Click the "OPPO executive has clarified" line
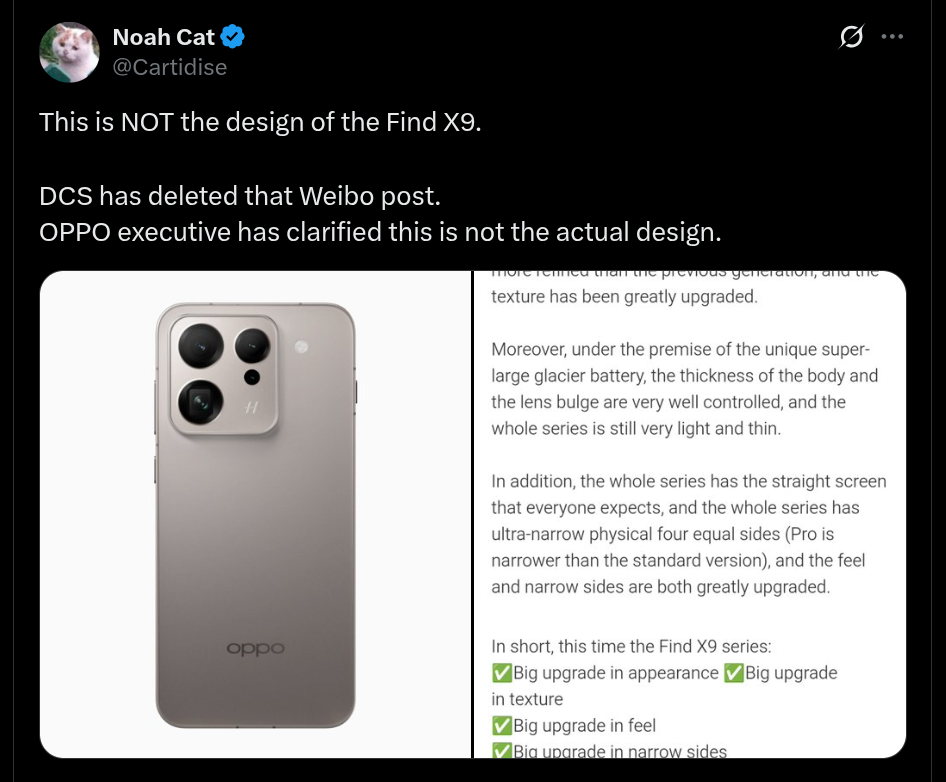The height and width of the screenshot is (782, 946). coord(380,233)
